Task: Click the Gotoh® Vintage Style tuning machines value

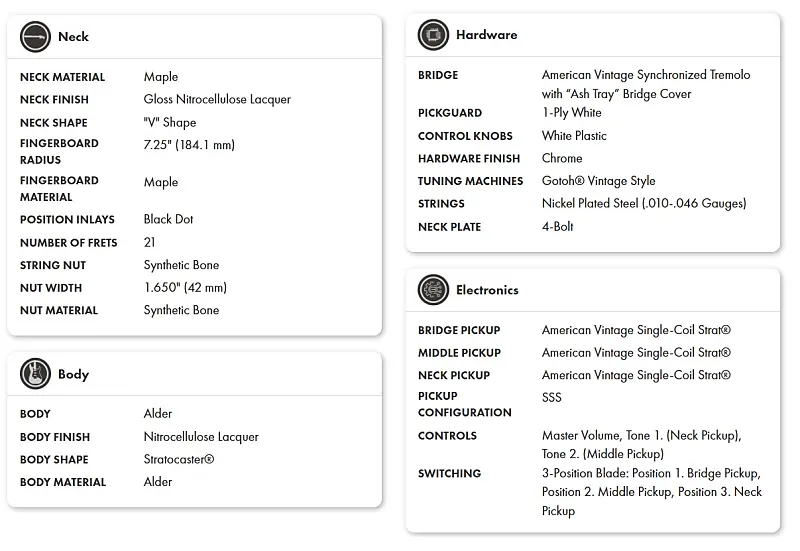Action: pos(598,181)
